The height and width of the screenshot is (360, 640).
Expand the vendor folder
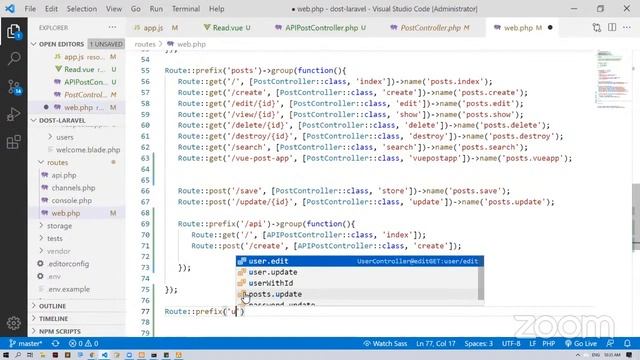[58, 251]
